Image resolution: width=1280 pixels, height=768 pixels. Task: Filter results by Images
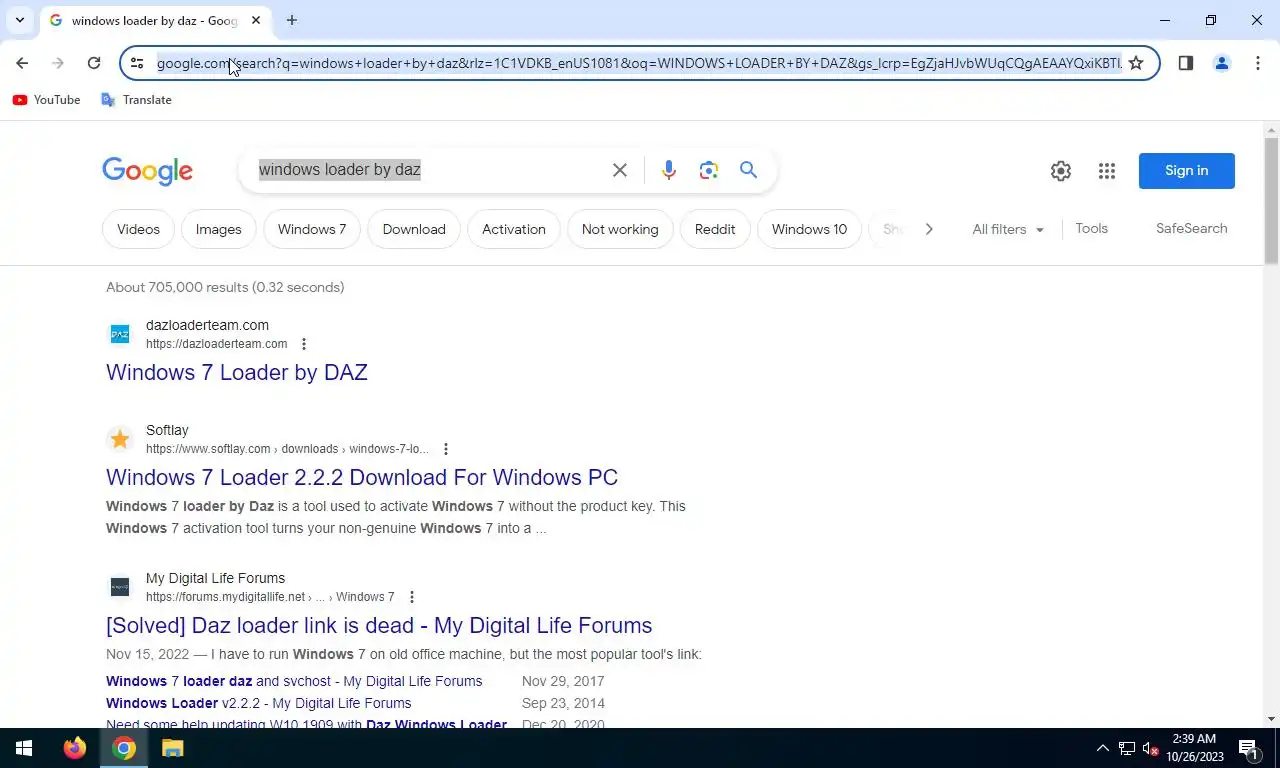(x=219, y=229)
